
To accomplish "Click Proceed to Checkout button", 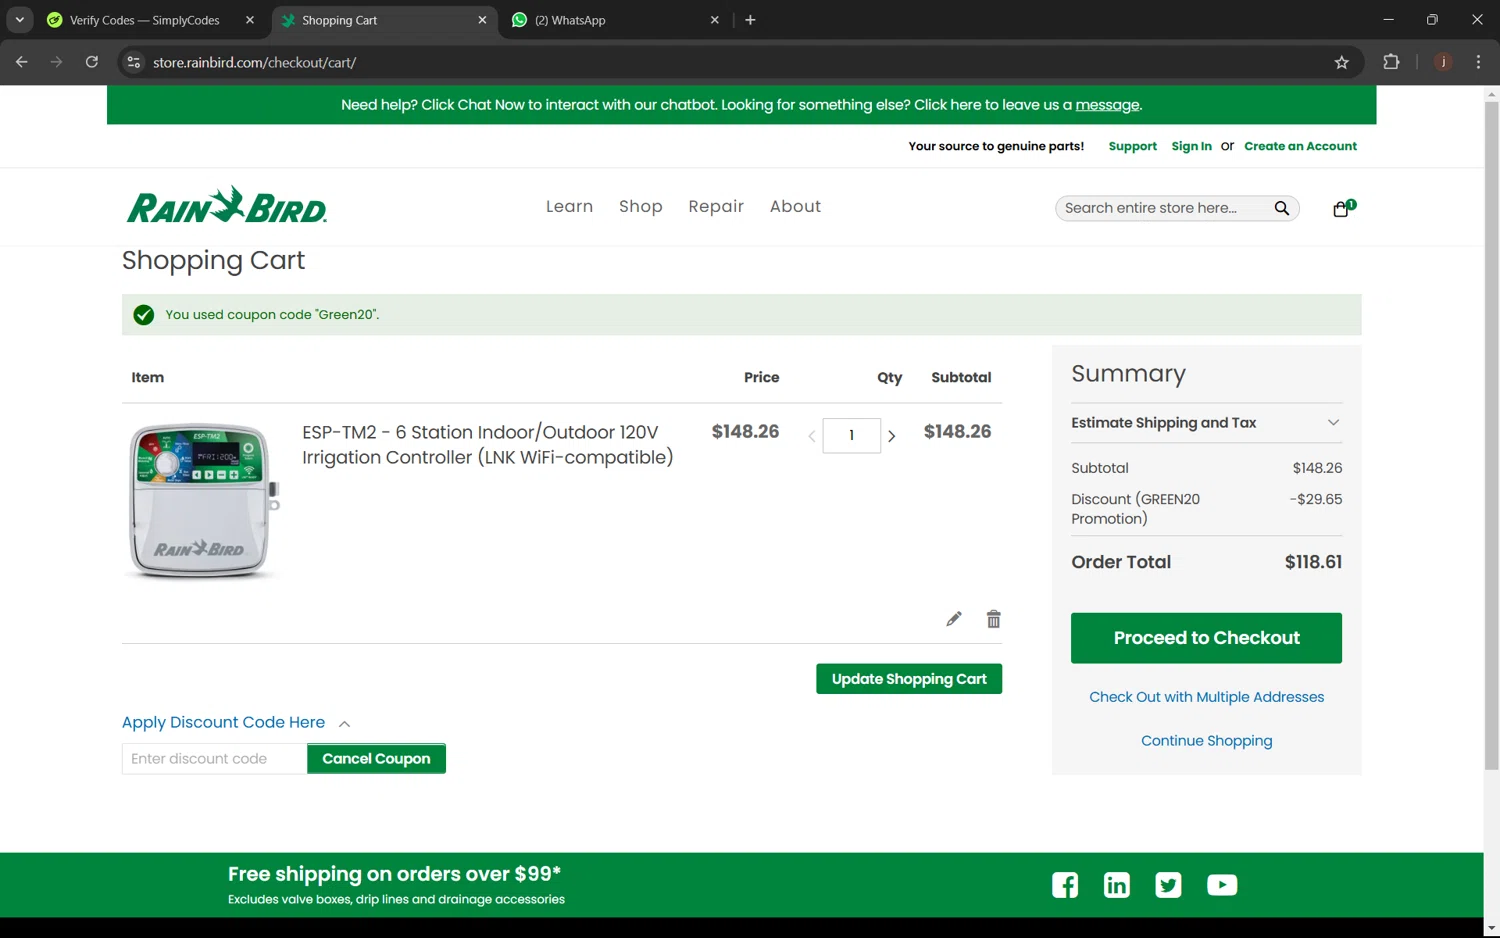I will click(x=1206, y=638).
